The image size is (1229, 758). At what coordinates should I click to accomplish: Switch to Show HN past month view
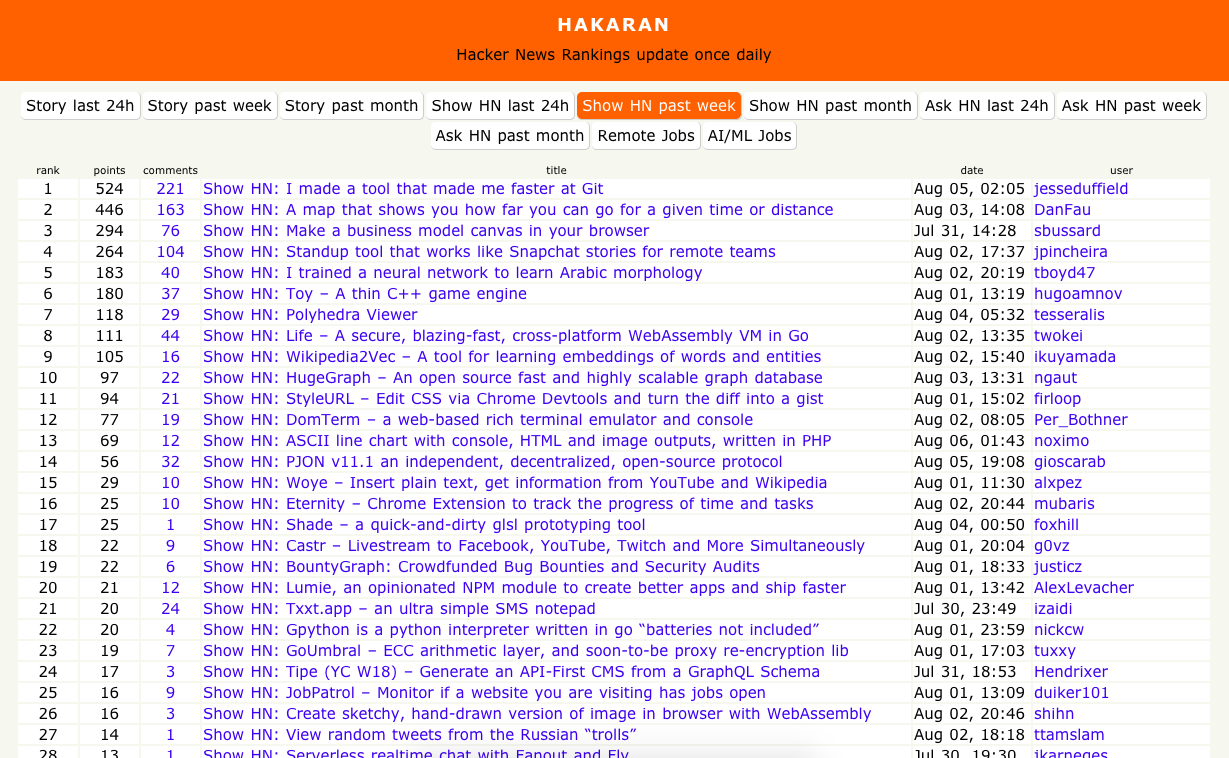(831, 105)
